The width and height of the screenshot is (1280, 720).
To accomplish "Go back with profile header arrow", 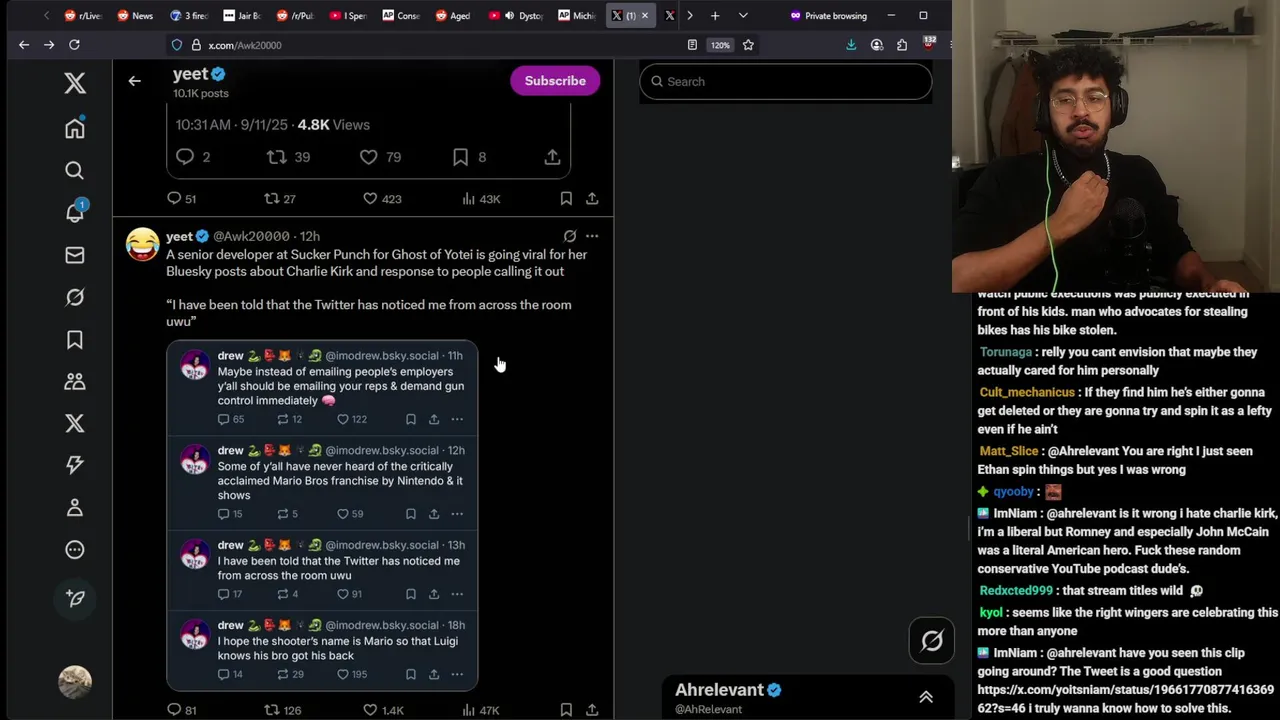I will click(135, 81).
